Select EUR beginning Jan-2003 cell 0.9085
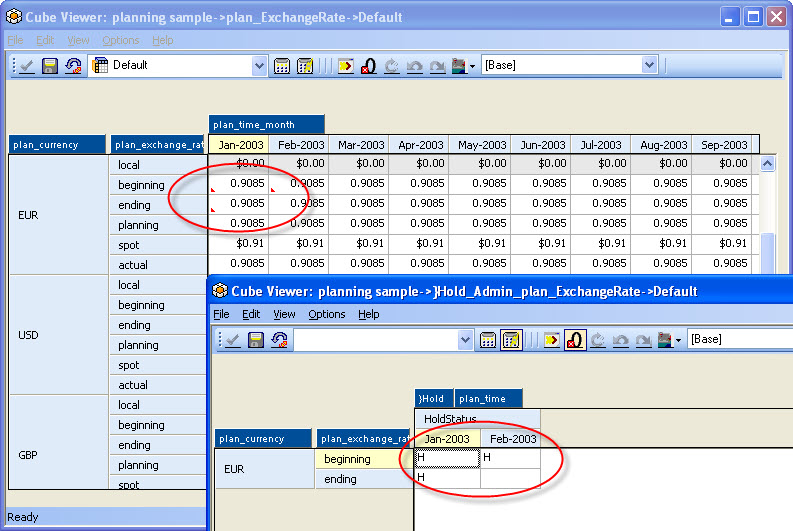 tap(239, 184)
